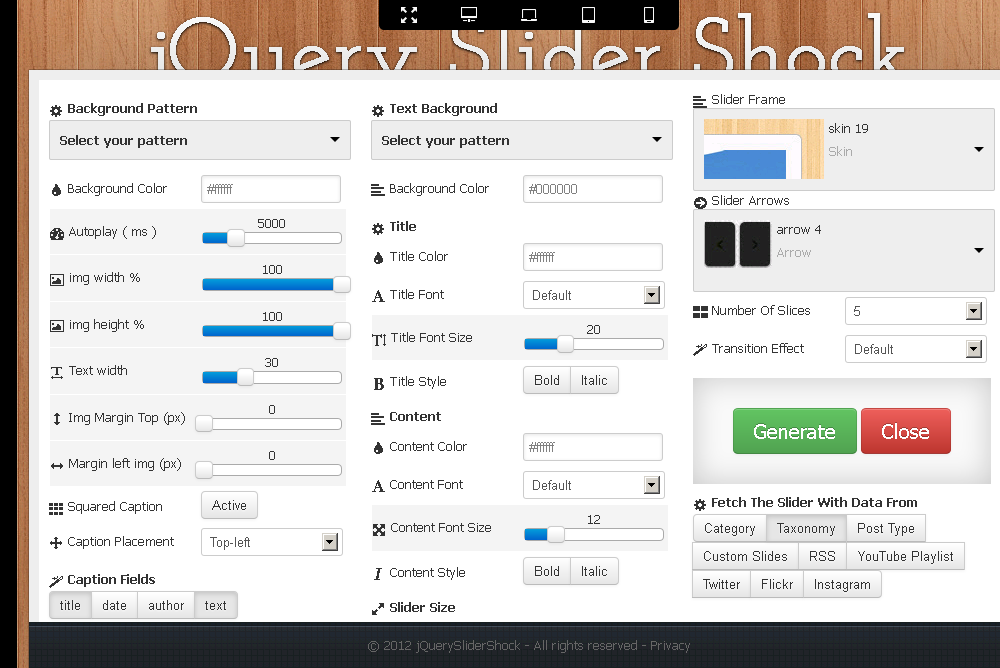Click the Title Style bold B icon

click(379, 383)
